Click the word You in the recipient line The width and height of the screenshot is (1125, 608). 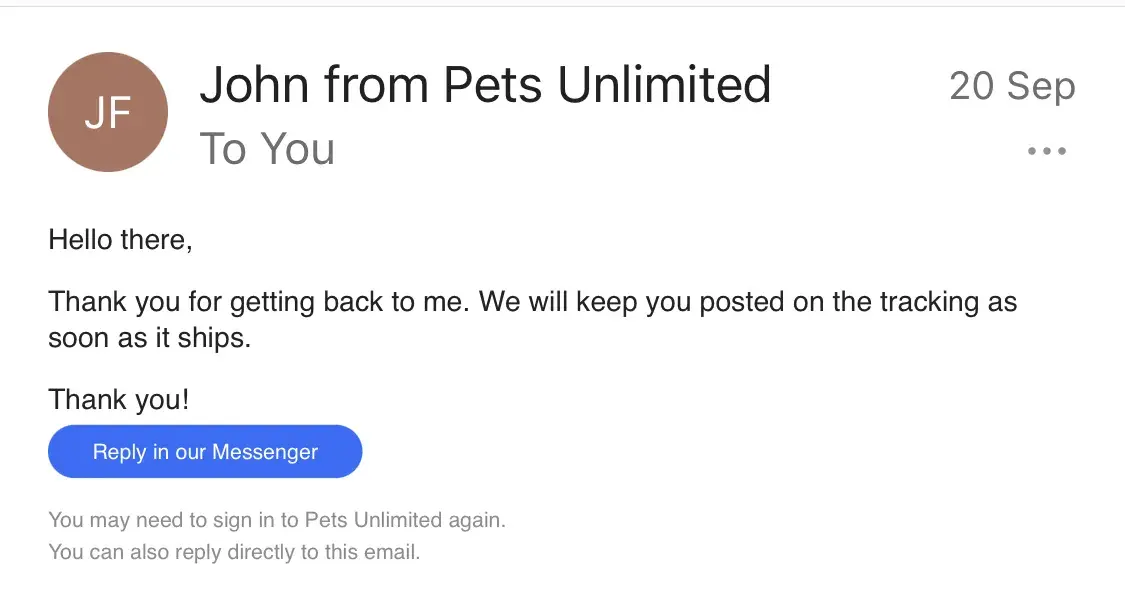tap(297, 150)
